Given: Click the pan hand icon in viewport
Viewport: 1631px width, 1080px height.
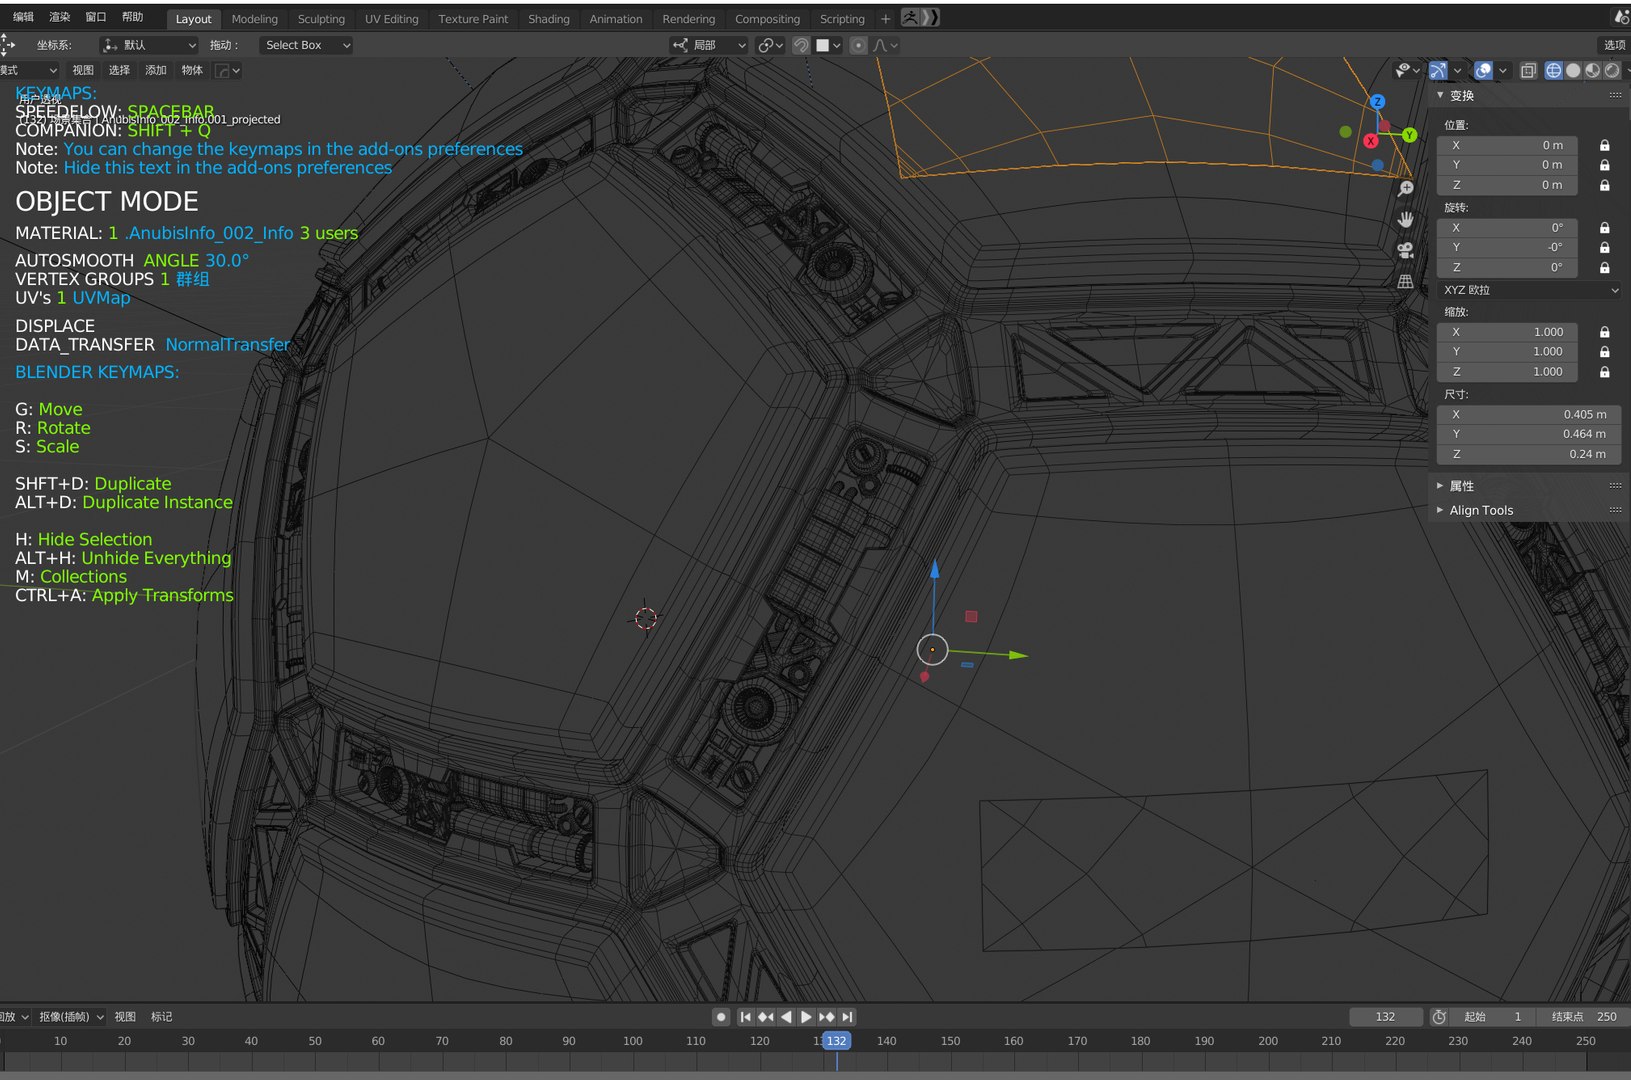Looking at the screenshot, I should coord(1406,219).
